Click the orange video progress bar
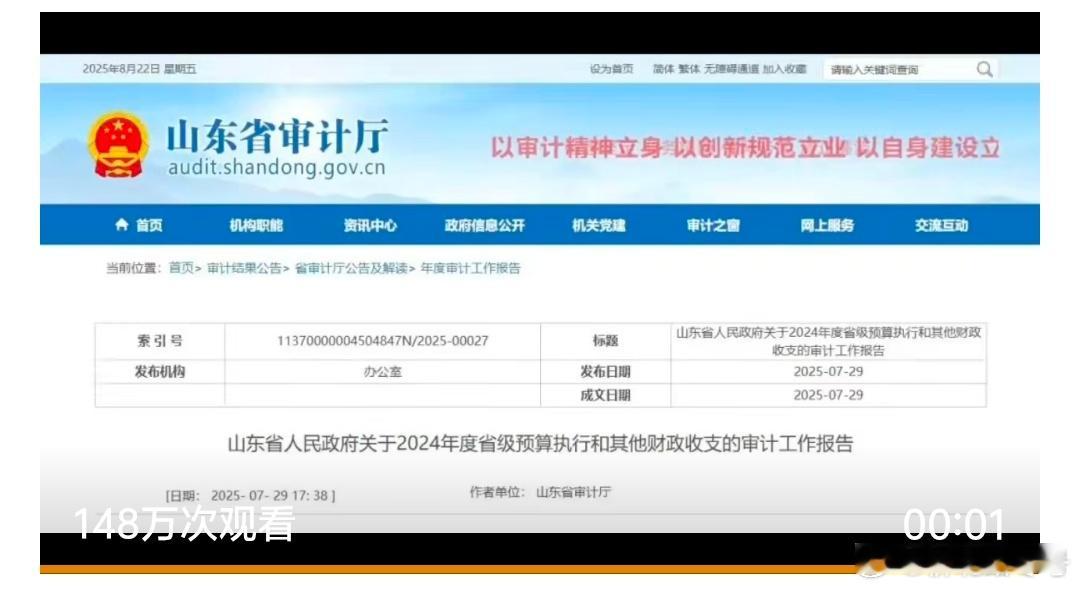The width and height of the screenshot is (1080, 589). coord(448,569)
